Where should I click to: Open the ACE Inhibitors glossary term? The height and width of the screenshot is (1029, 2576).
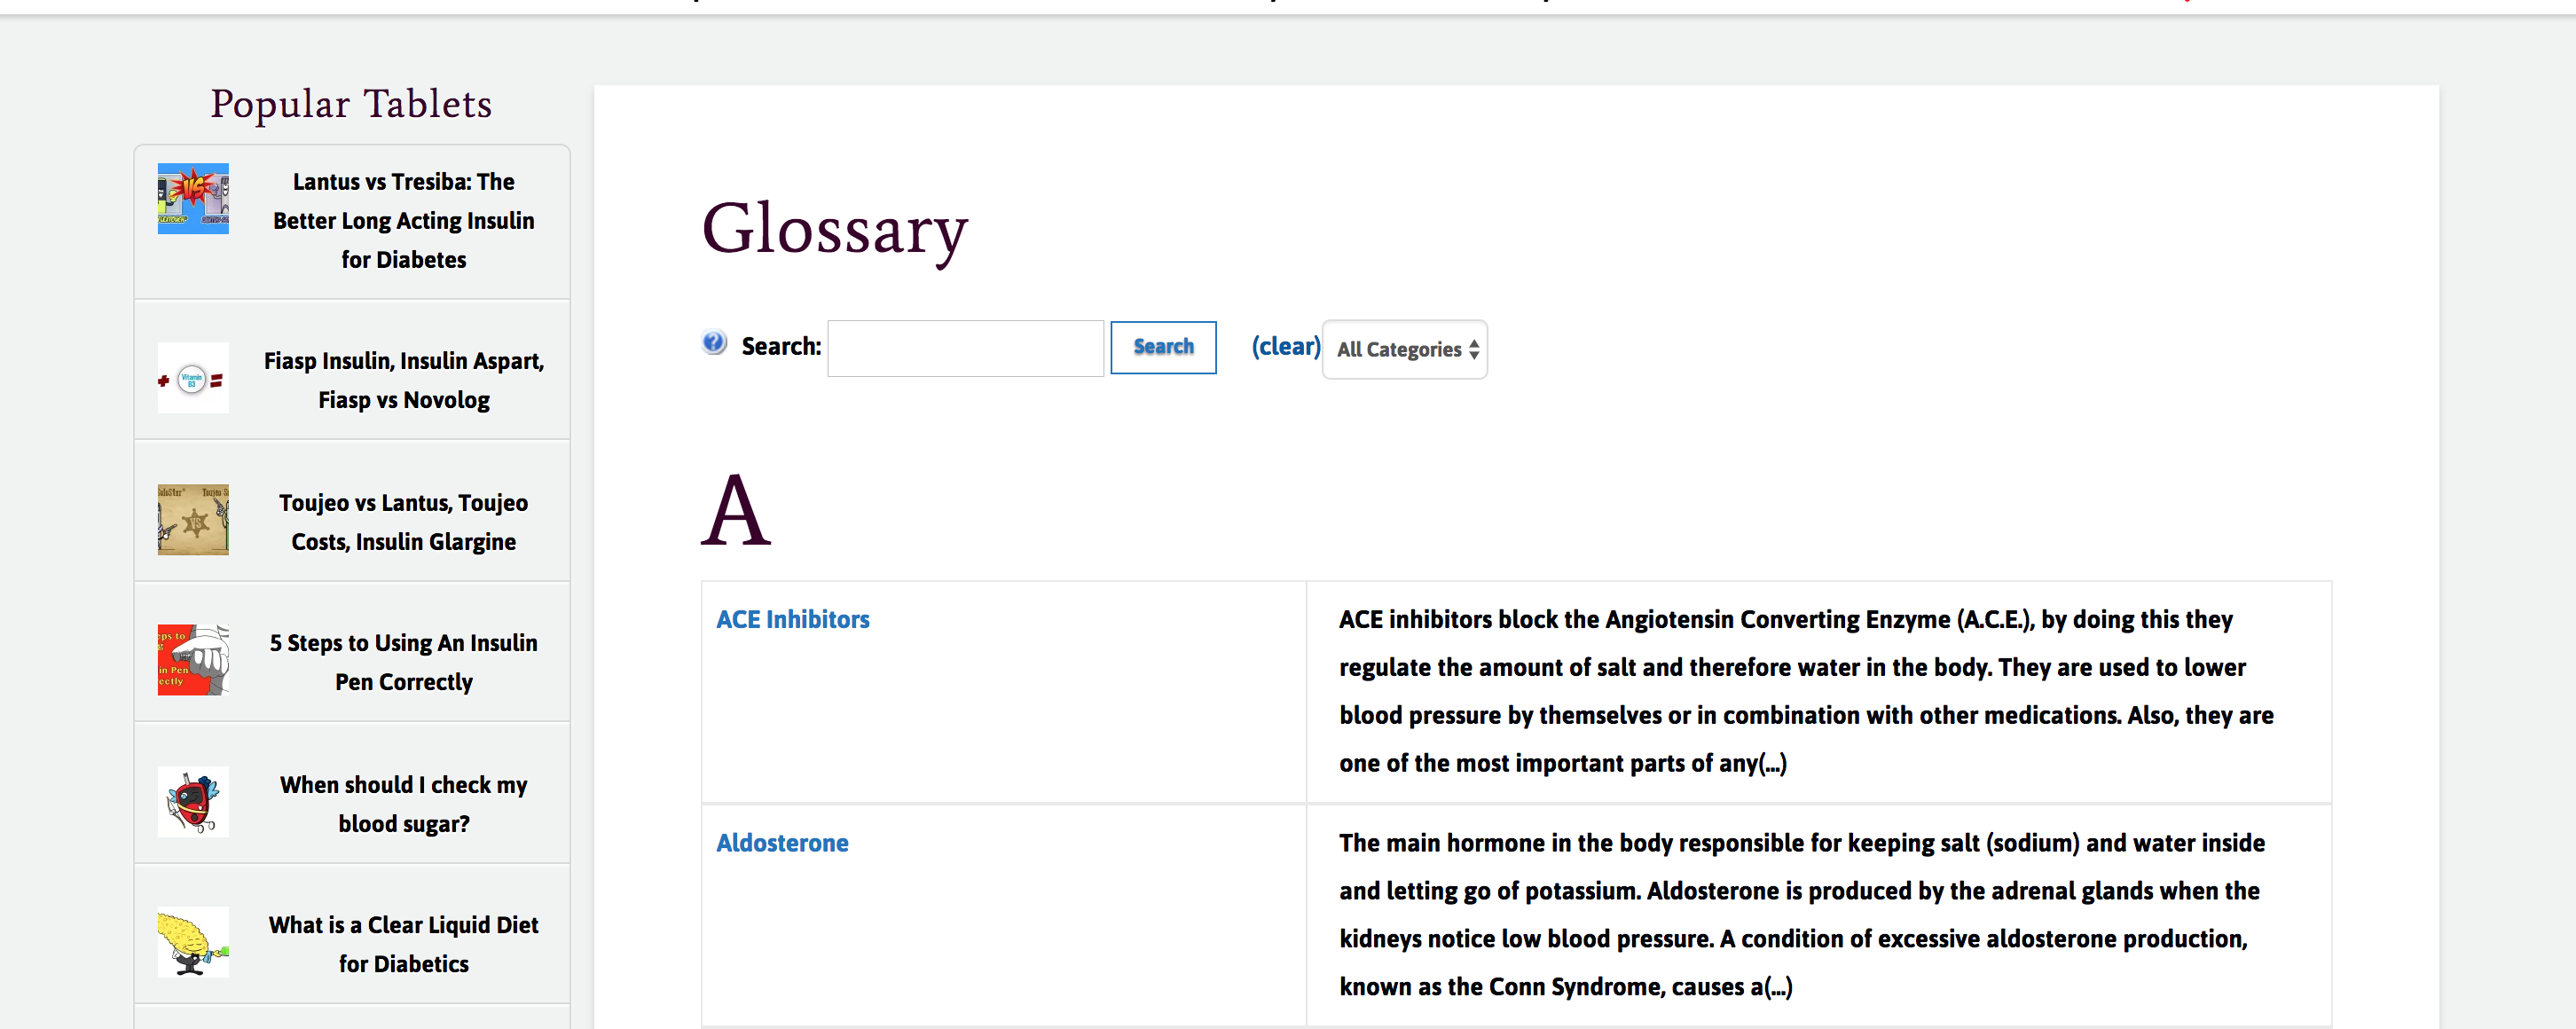pyautogui.click(x=793, y=619)
